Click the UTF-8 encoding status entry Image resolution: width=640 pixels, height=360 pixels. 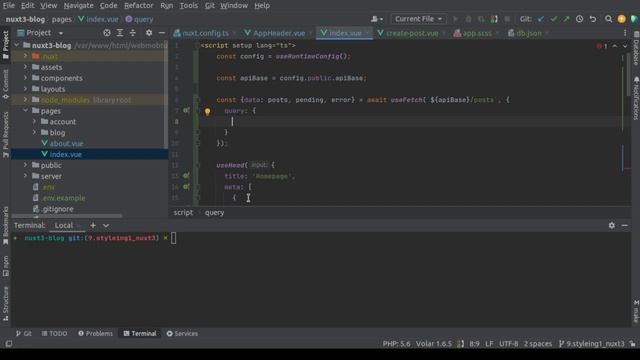508,344
